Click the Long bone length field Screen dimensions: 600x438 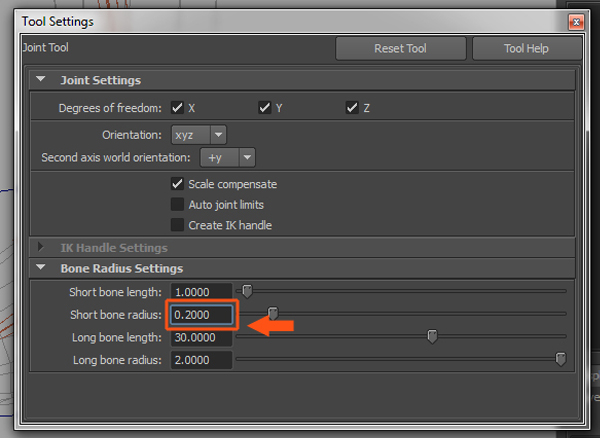pos(201,337)
